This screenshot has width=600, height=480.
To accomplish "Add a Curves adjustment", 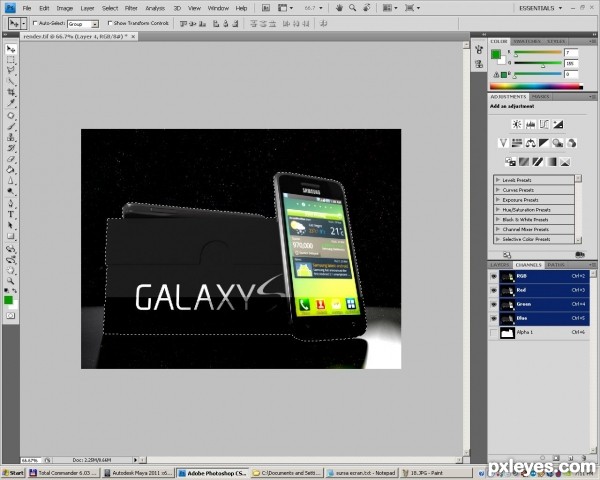I will pos(544,124).
